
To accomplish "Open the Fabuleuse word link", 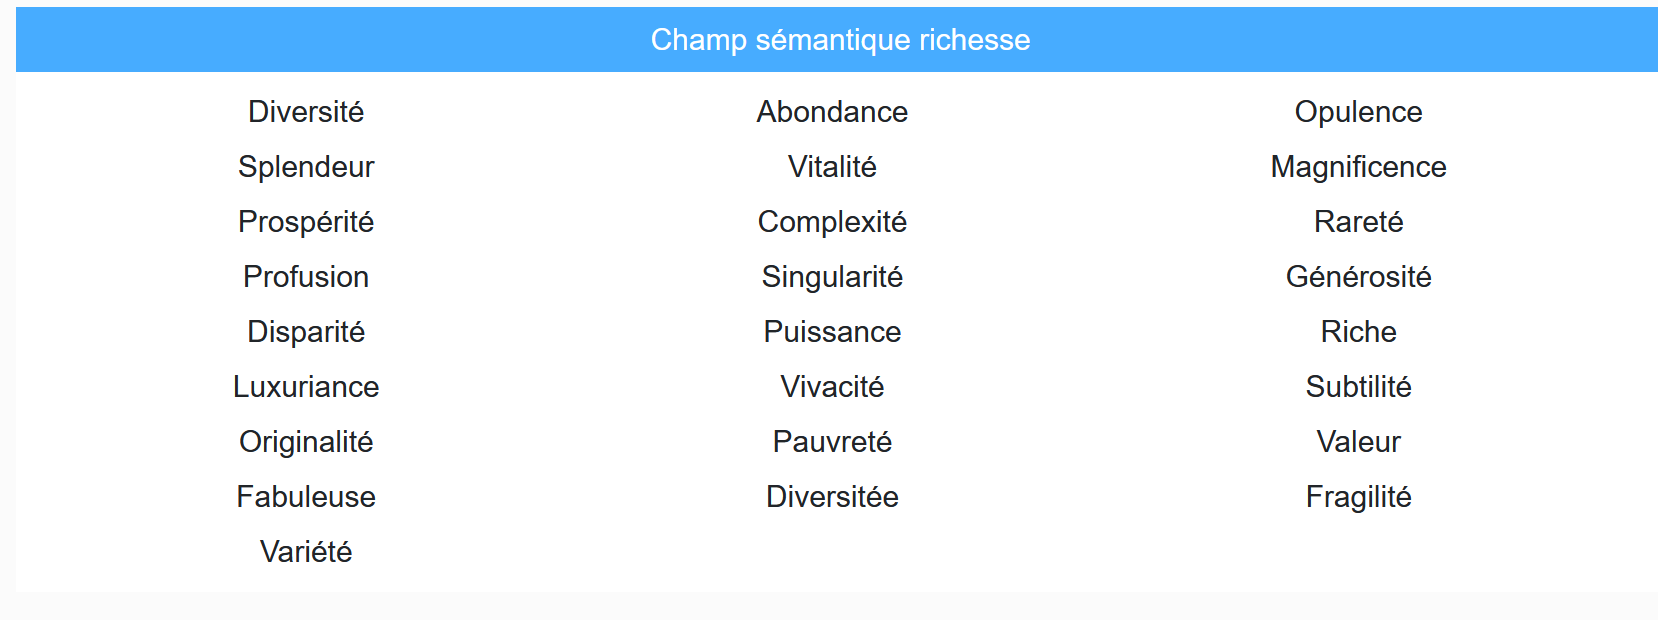I will click(306, 497).
